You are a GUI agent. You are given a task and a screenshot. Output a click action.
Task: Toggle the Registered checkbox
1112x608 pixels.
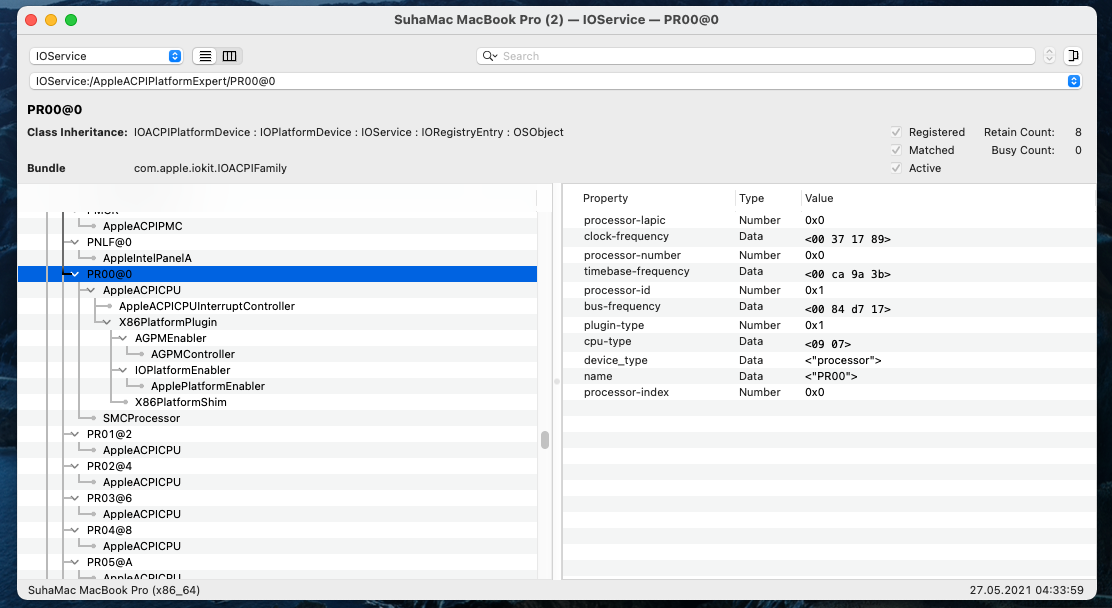pos(896,132)
